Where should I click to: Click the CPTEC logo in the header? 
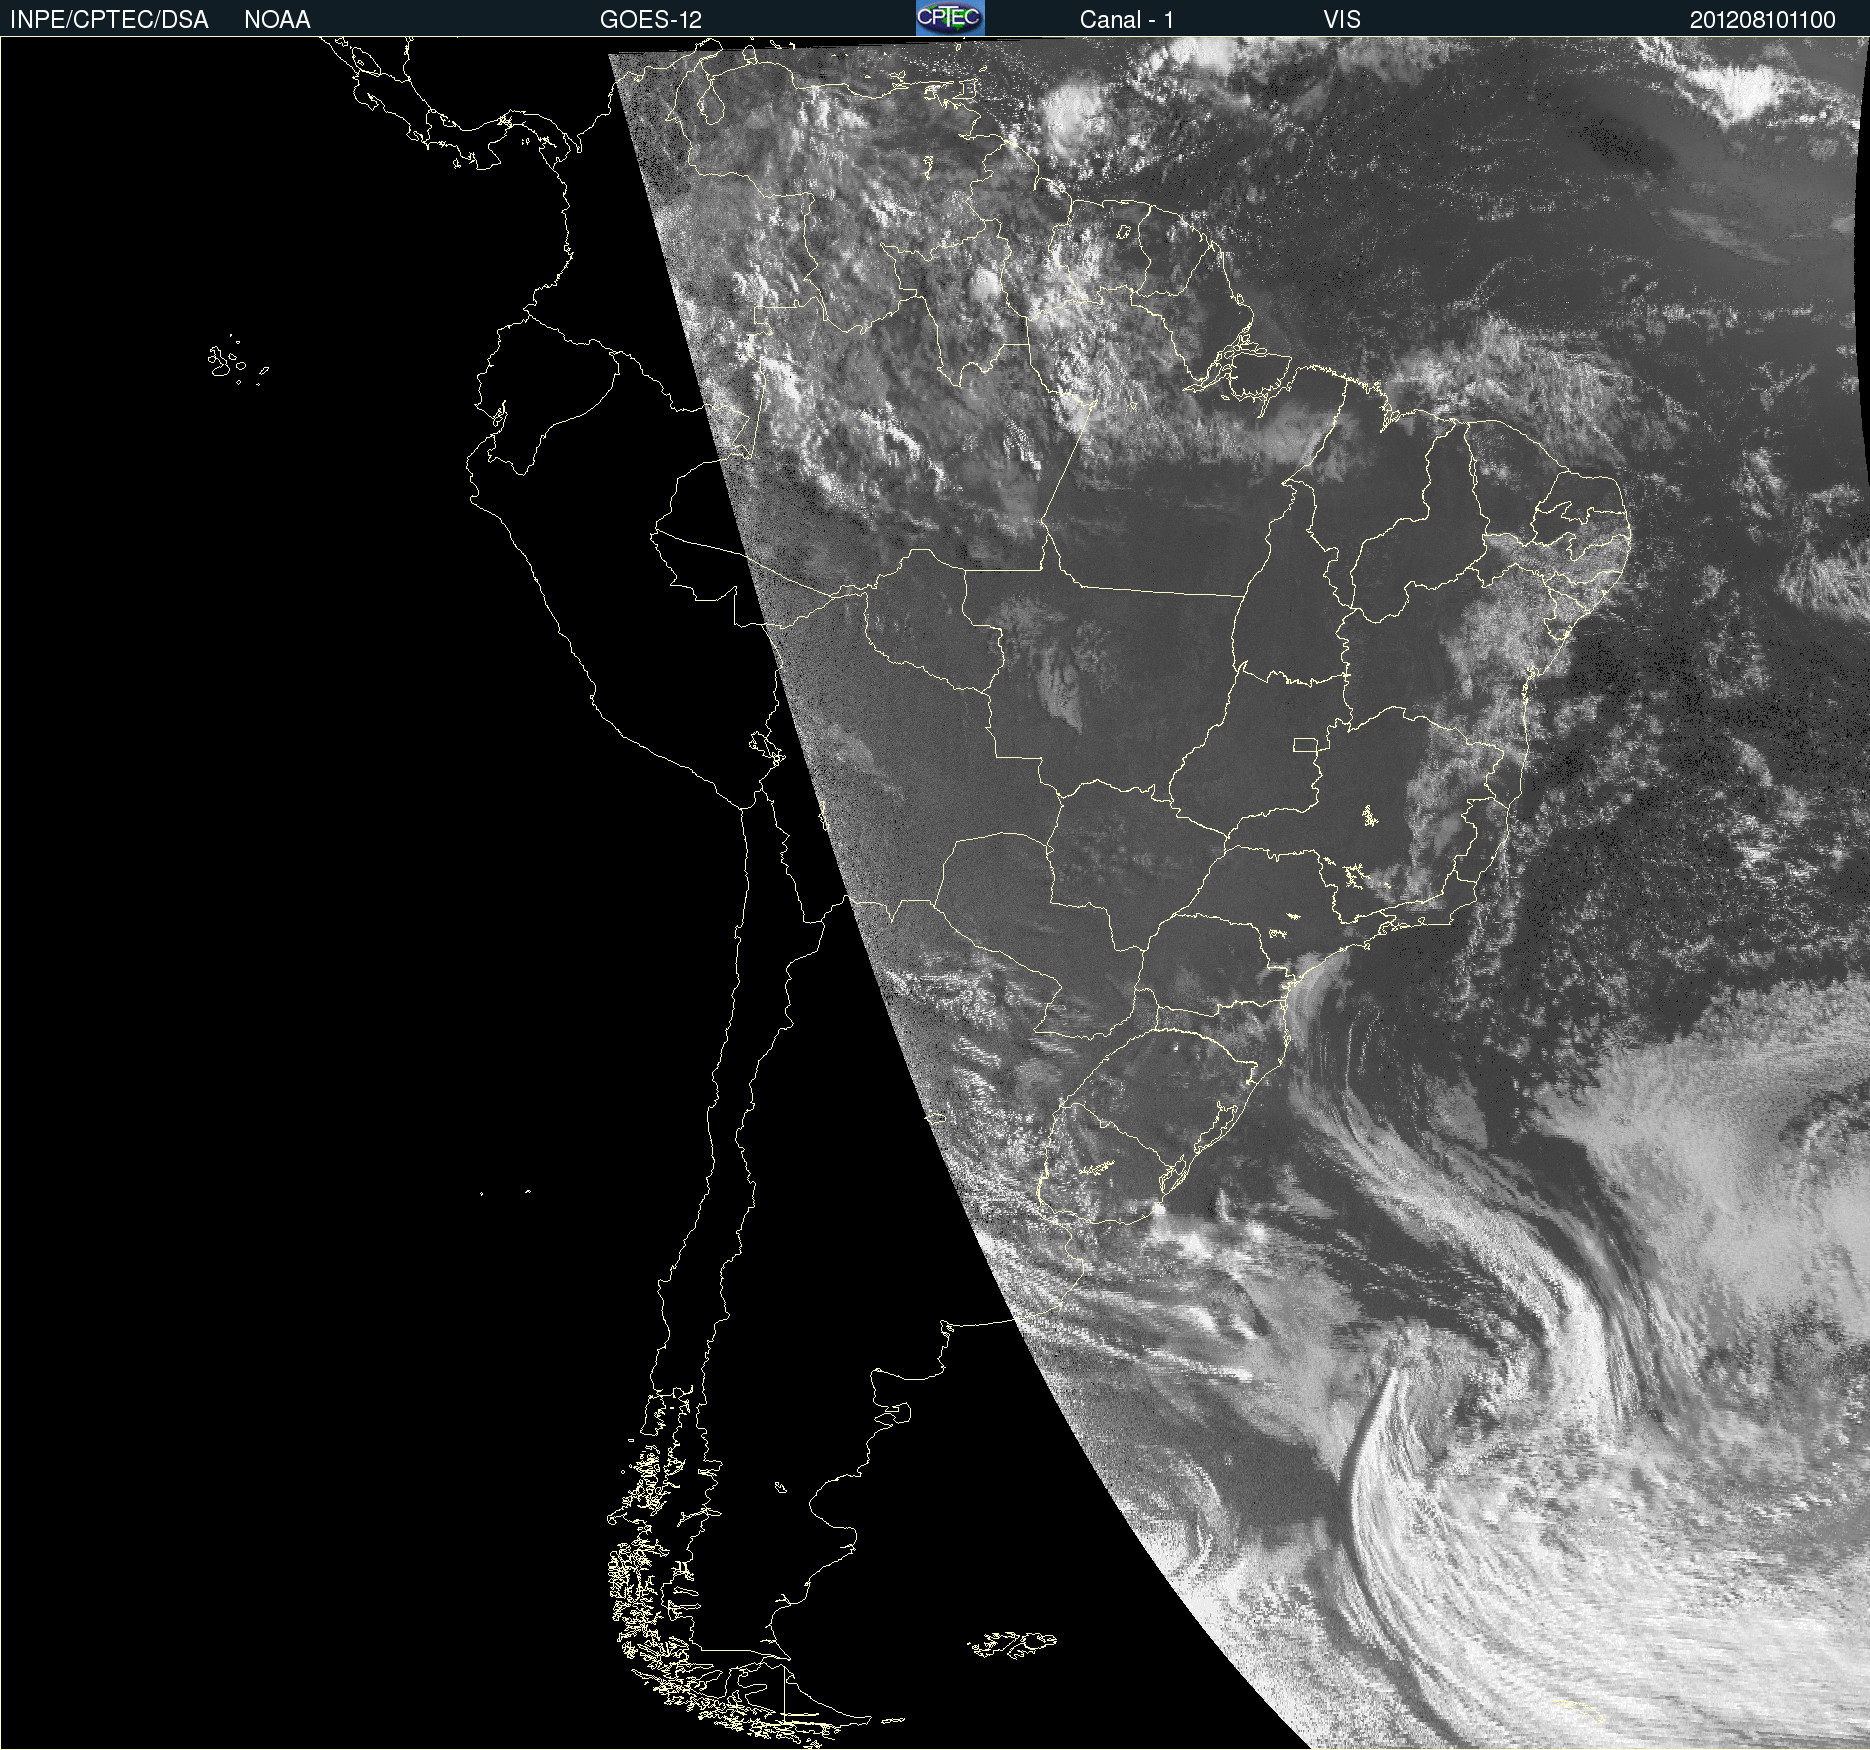950,18
